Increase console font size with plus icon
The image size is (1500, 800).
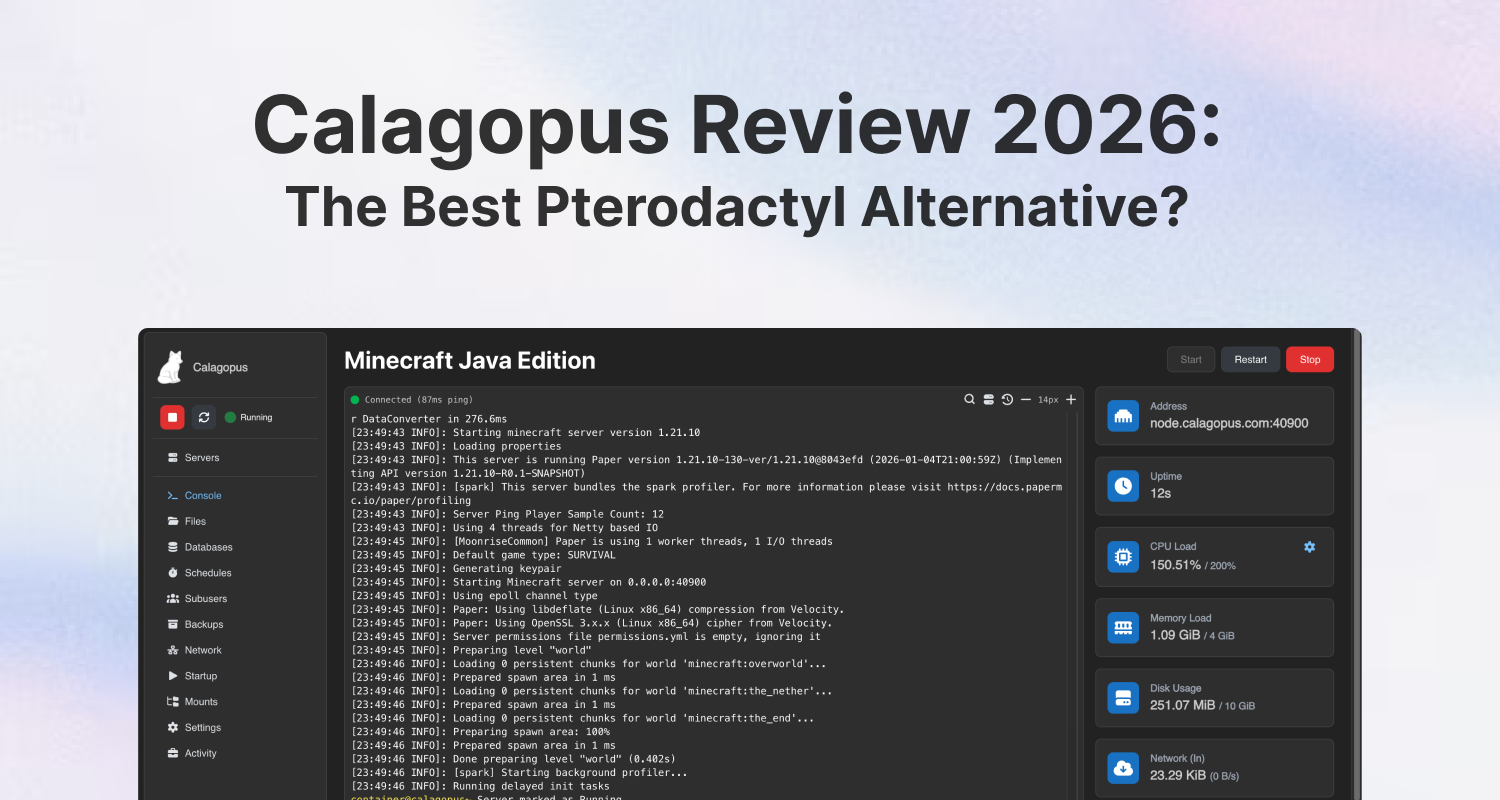[1071, 399]
